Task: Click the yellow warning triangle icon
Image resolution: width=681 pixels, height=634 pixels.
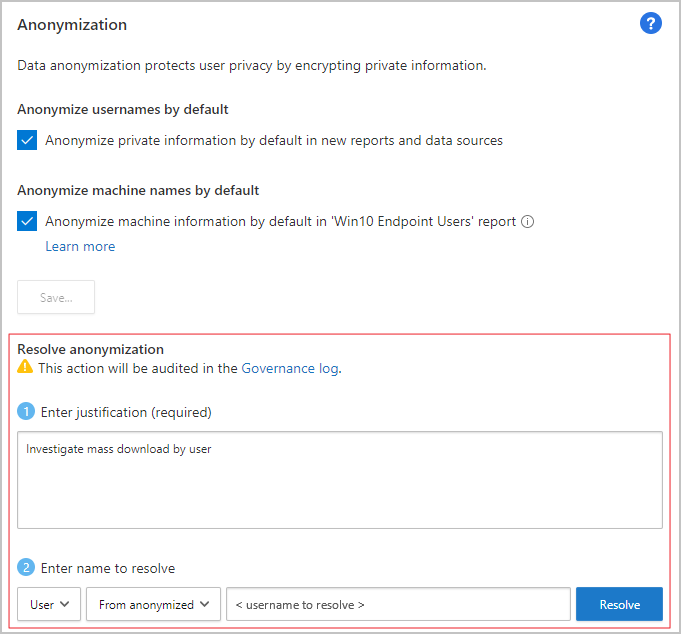Action: (x=26, y=368)
